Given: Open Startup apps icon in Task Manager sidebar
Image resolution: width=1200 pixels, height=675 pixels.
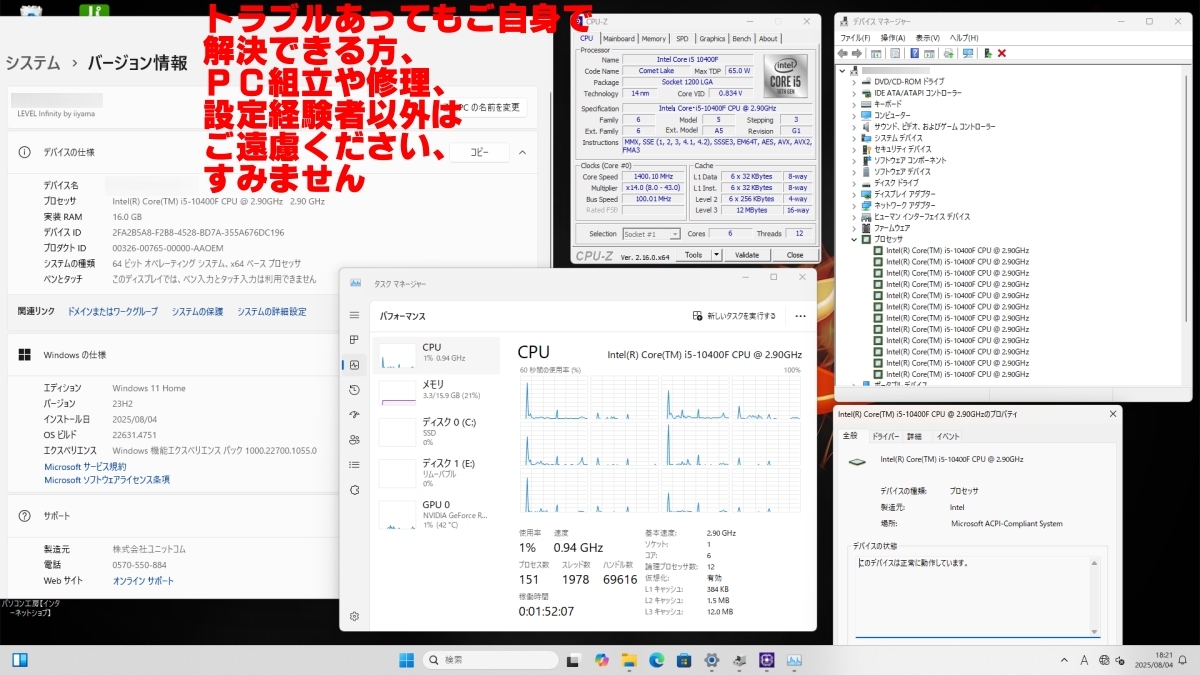Looking at the screenshot, I should [354, 415].
